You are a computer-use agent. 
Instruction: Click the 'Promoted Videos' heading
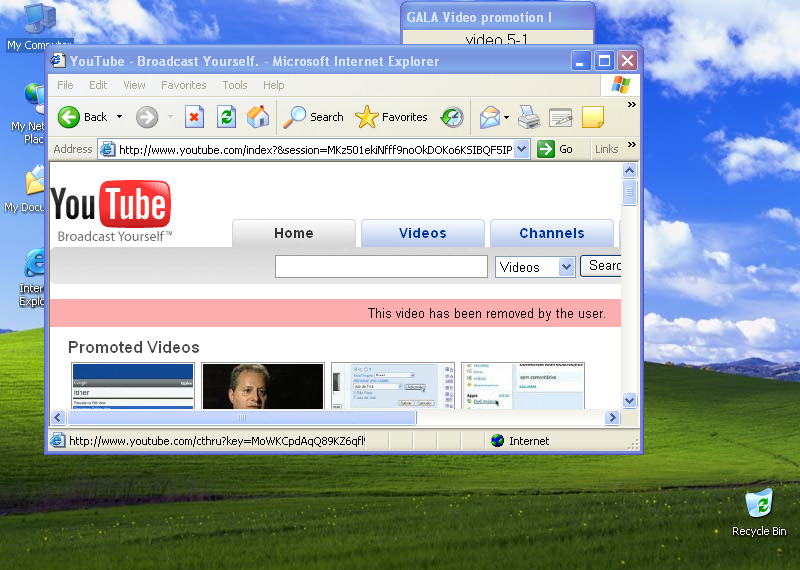coord(134,347)
